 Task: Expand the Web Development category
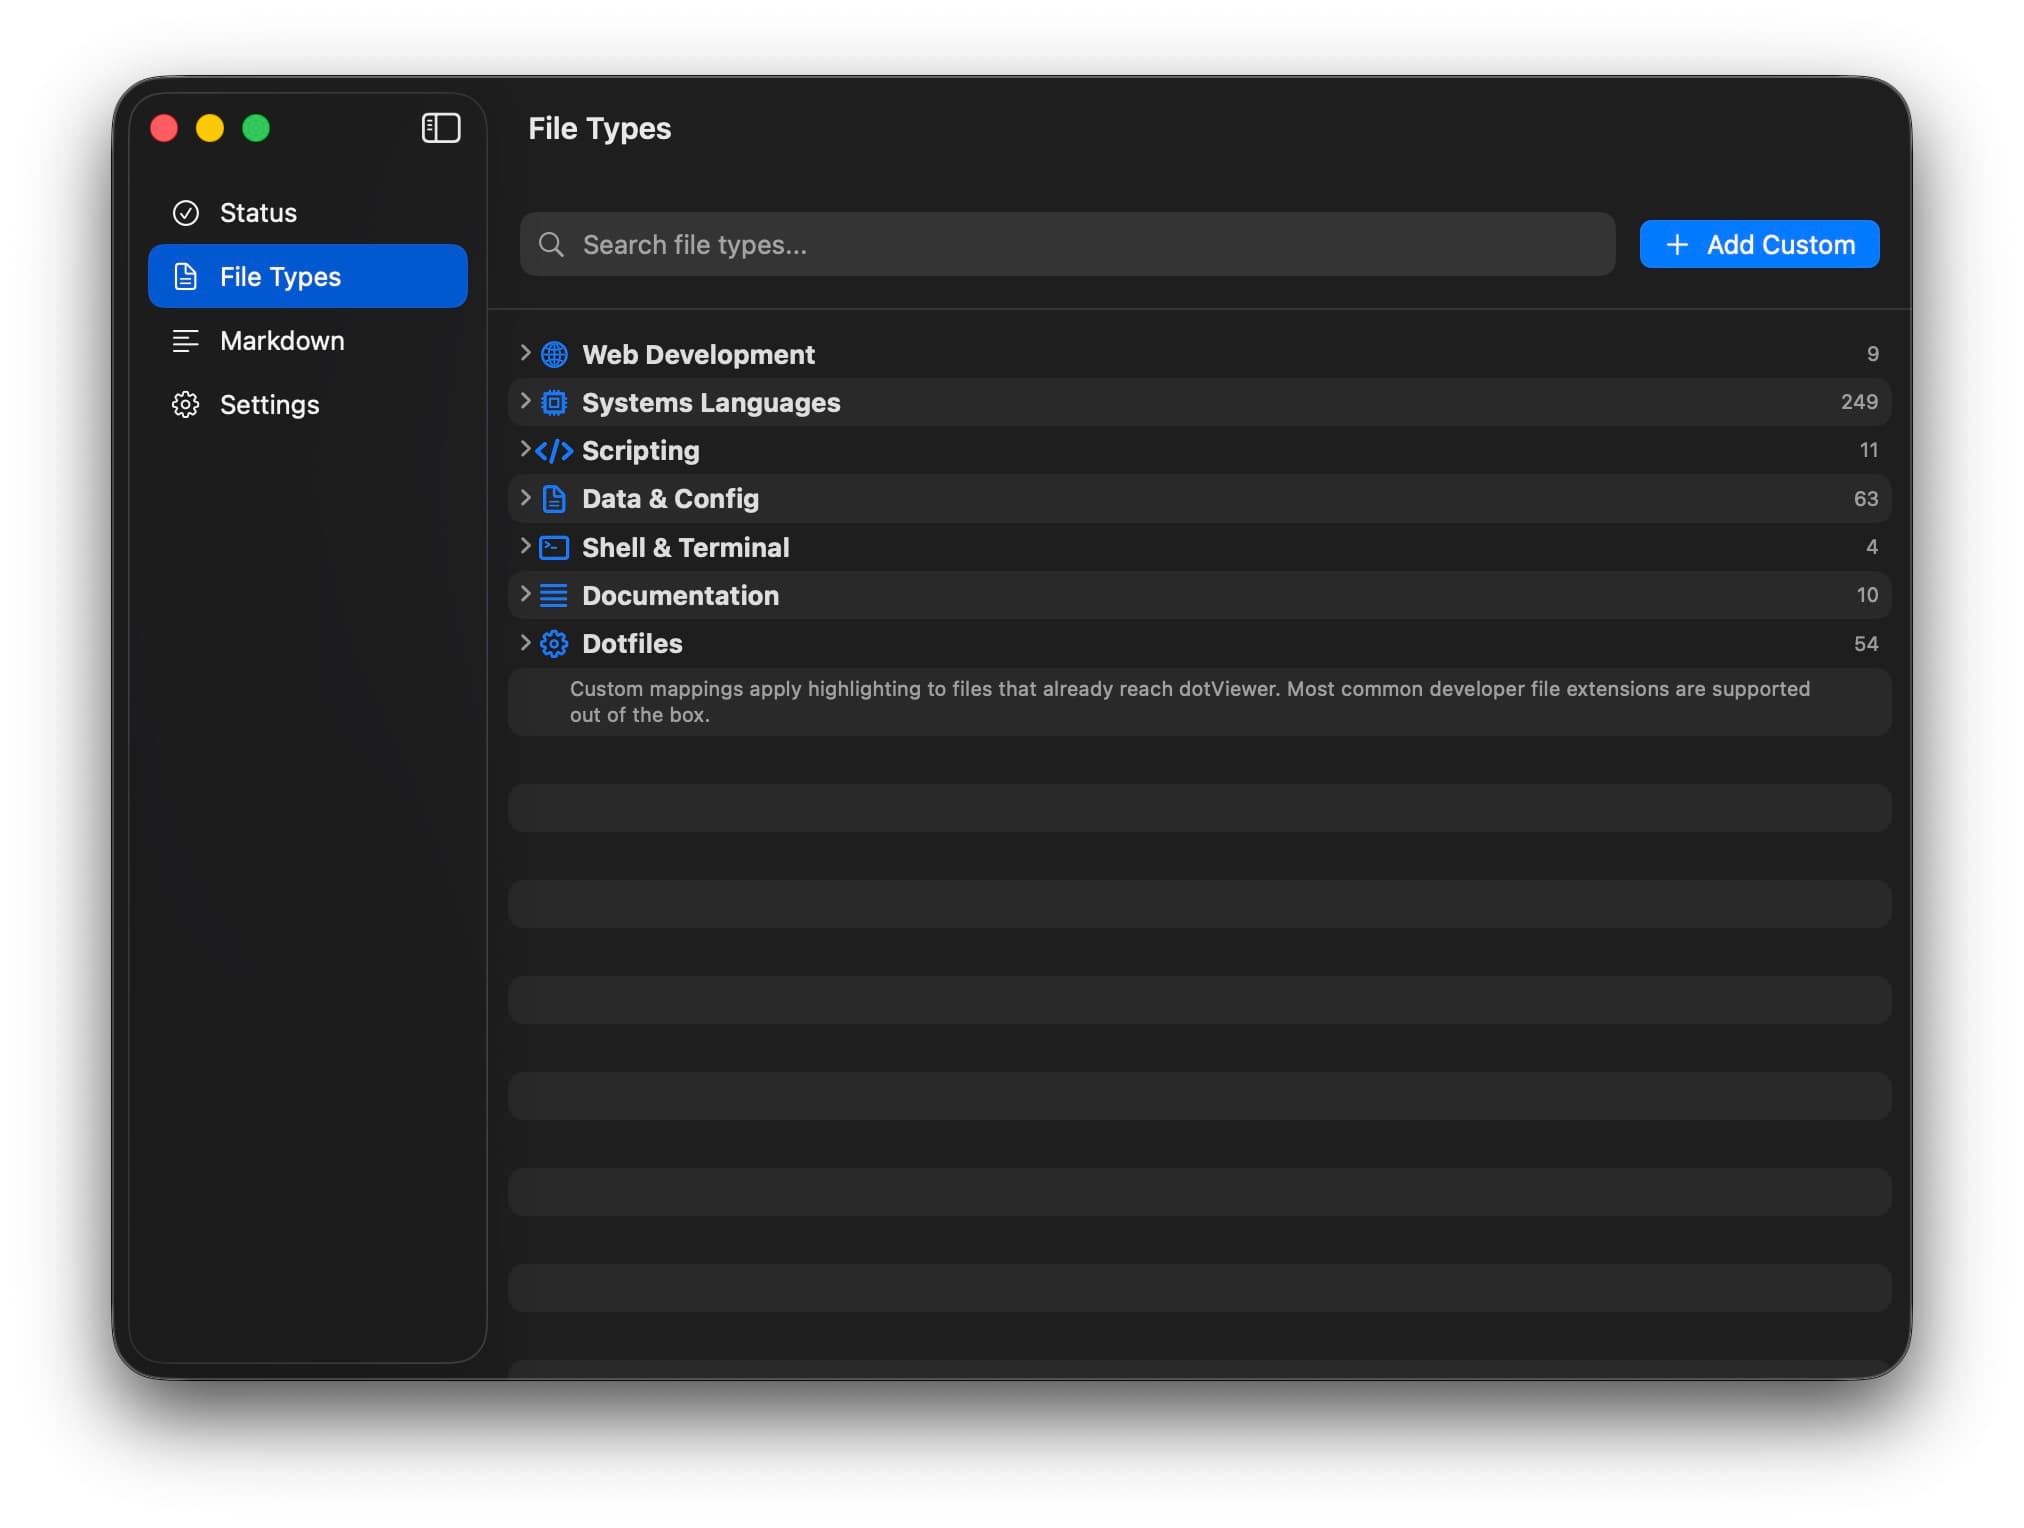tap(526, 354)
